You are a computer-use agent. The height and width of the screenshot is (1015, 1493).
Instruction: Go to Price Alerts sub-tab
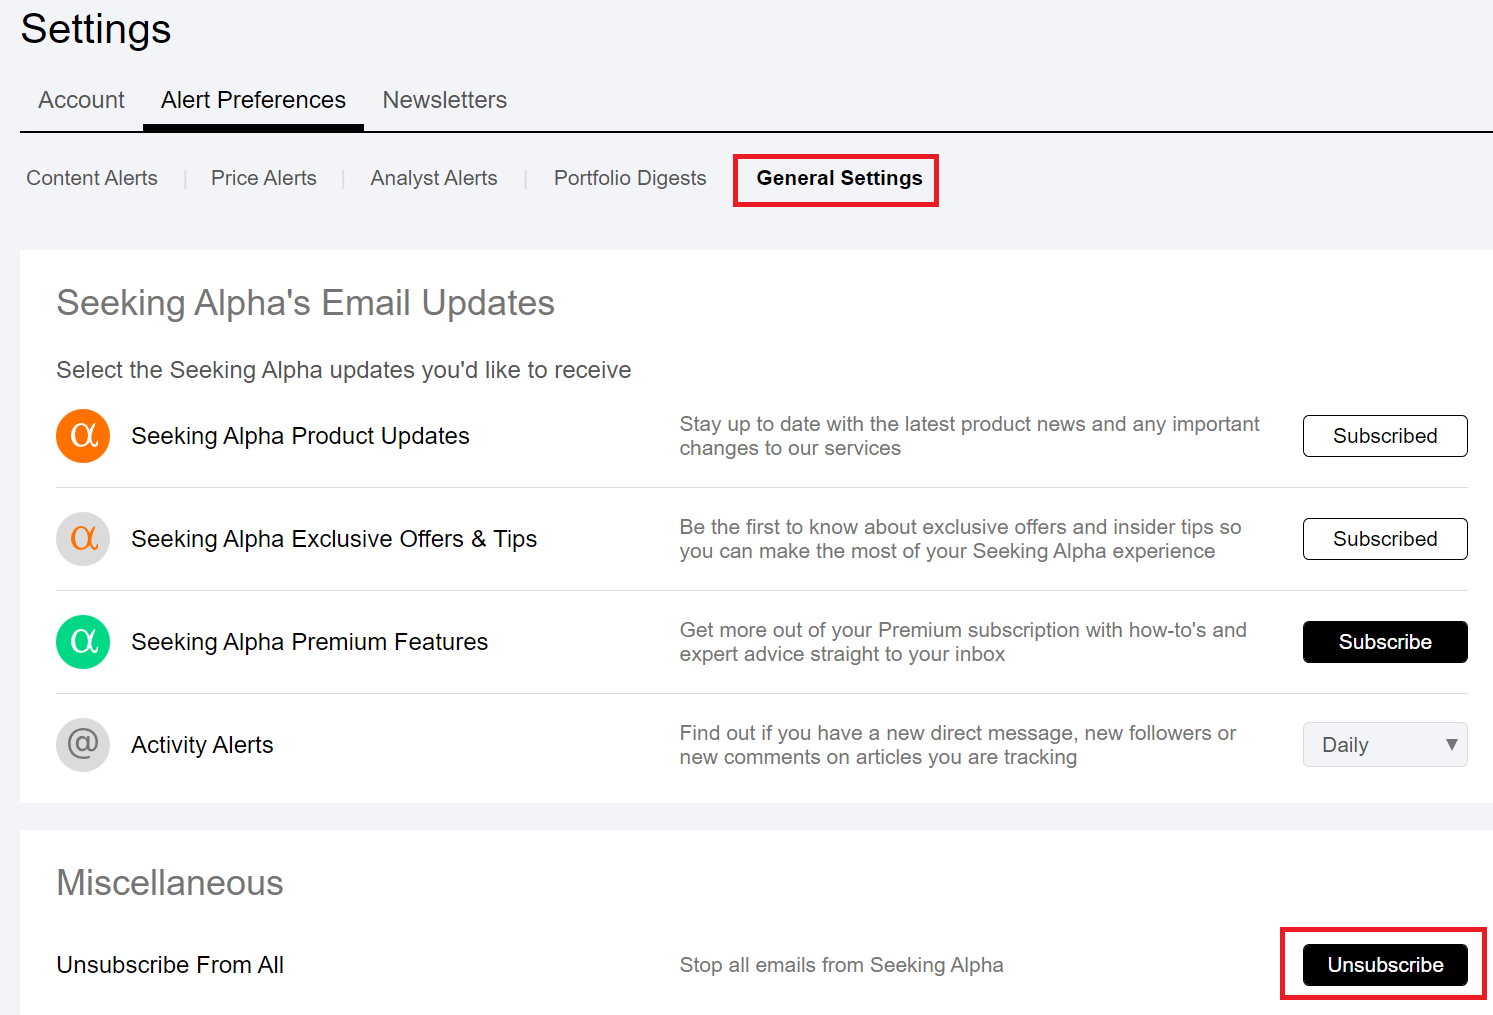[264, 178]
